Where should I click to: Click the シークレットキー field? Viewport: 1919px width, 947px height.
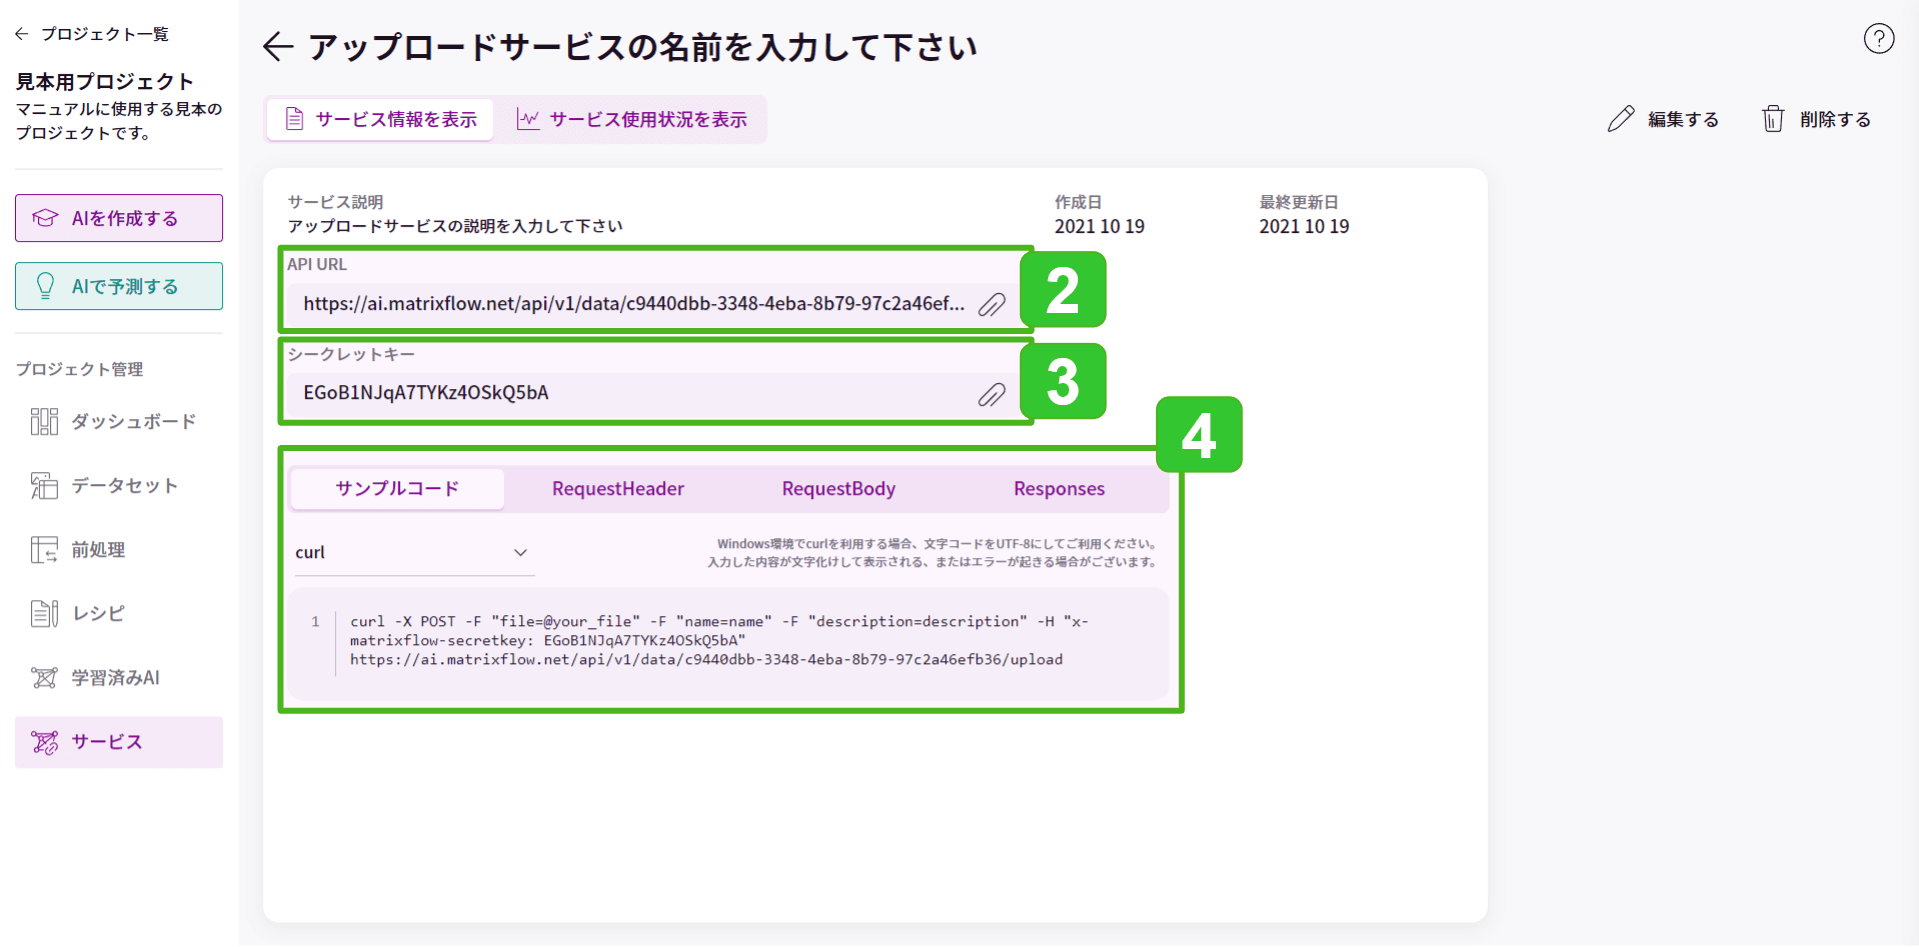click(653, 394)
